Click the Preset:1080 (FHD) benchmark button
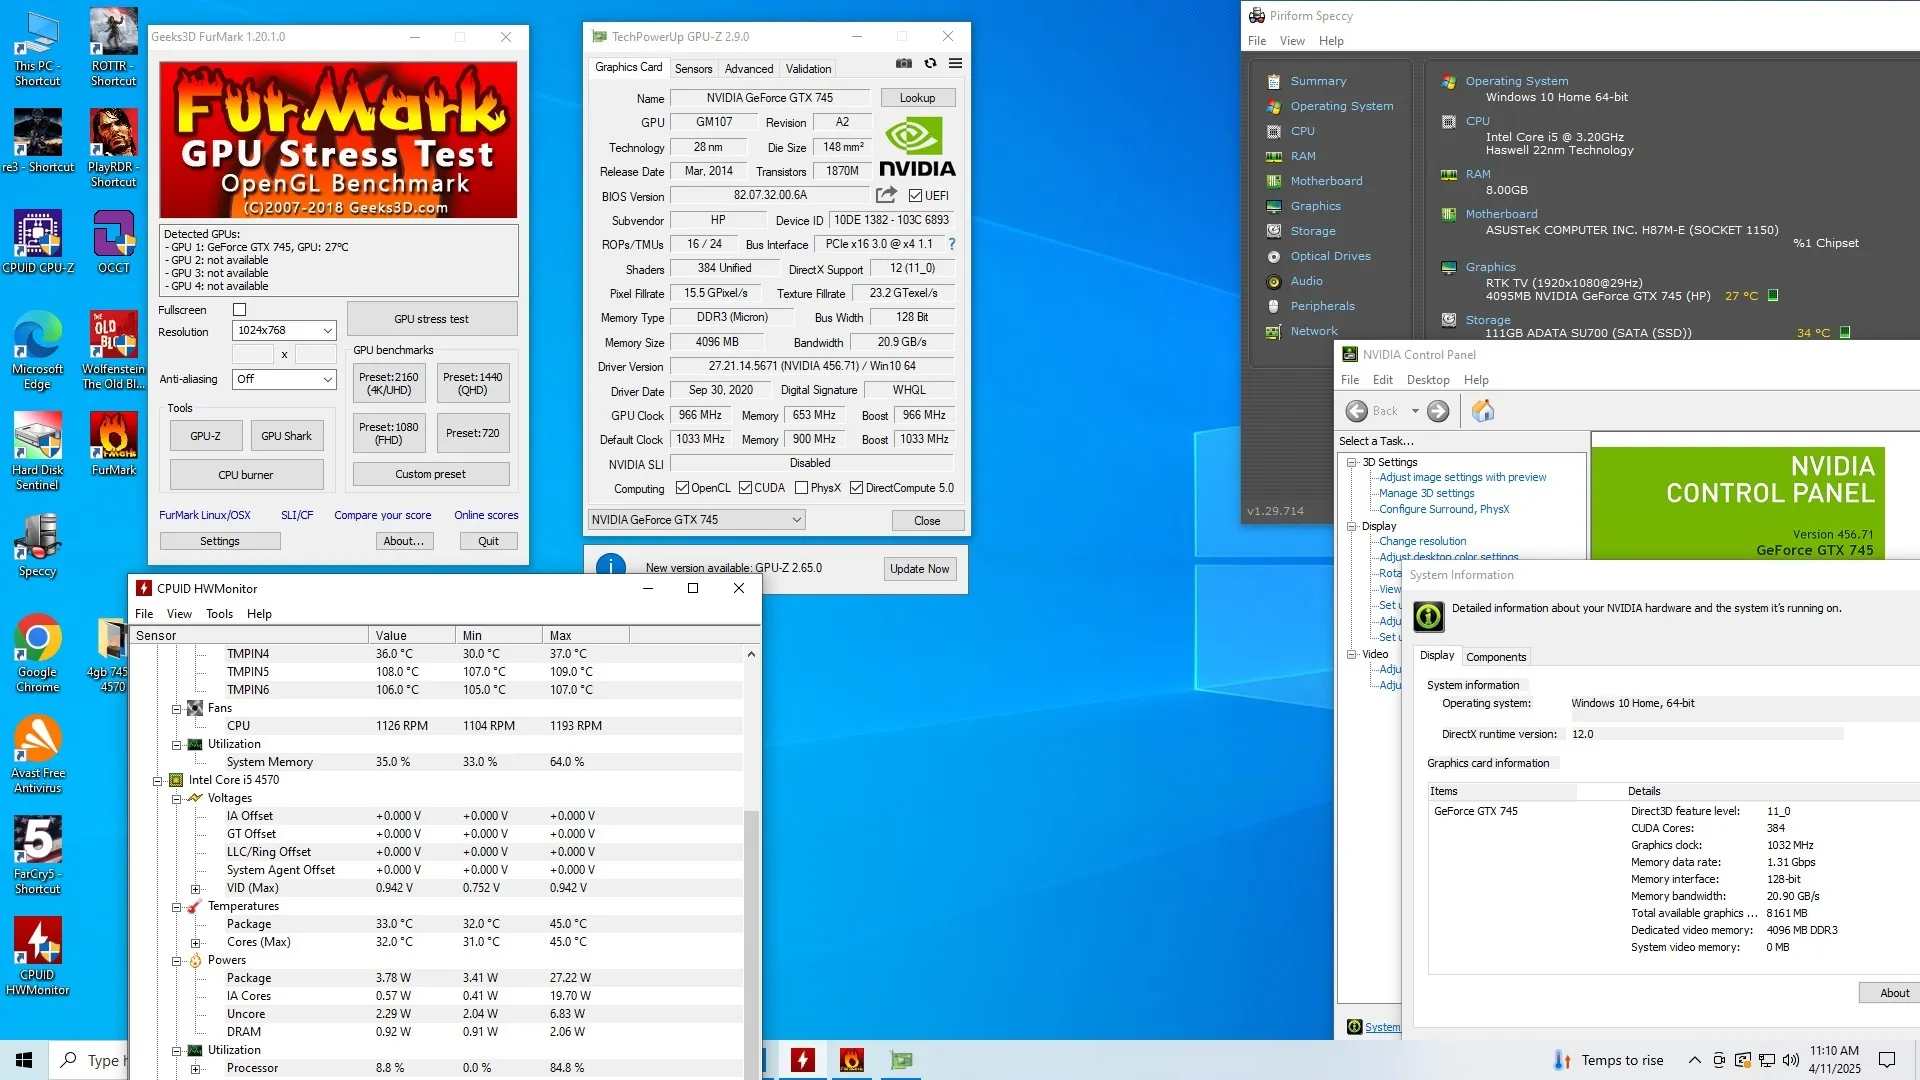This screenshot has height=1080, width=1920. click(x=389, y=433)
